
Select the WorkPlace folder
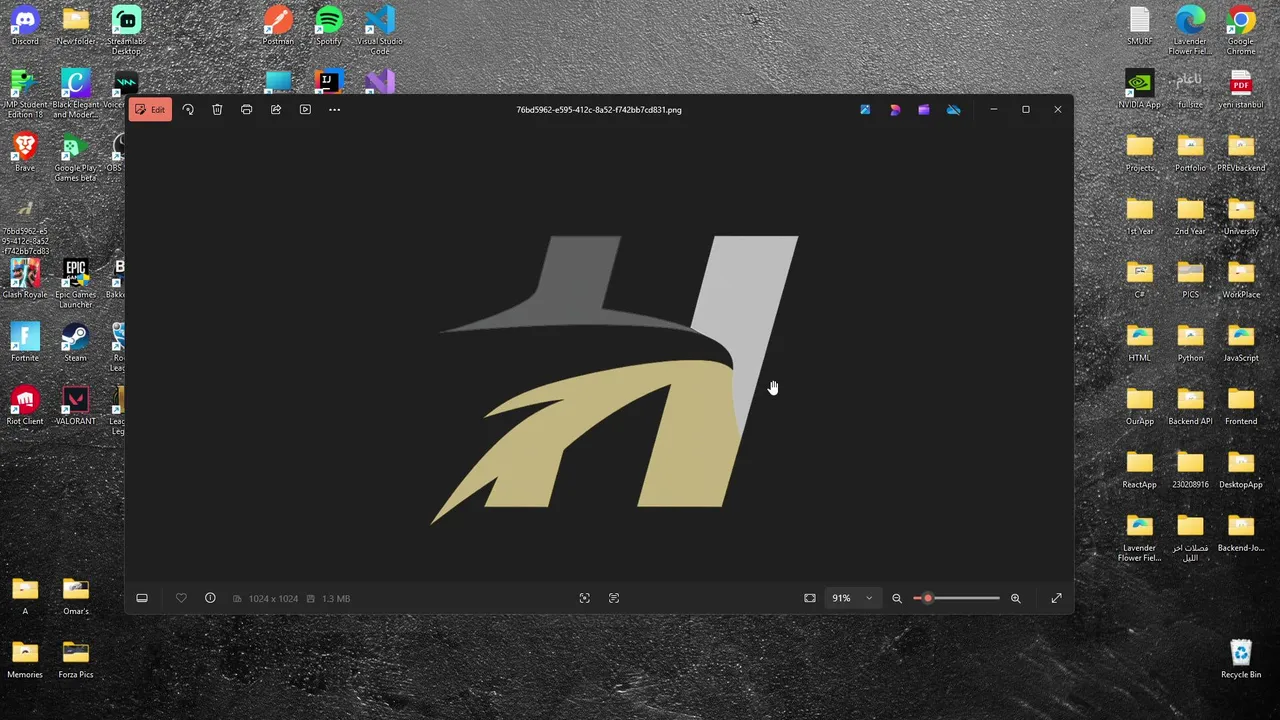click(1241, 279)
